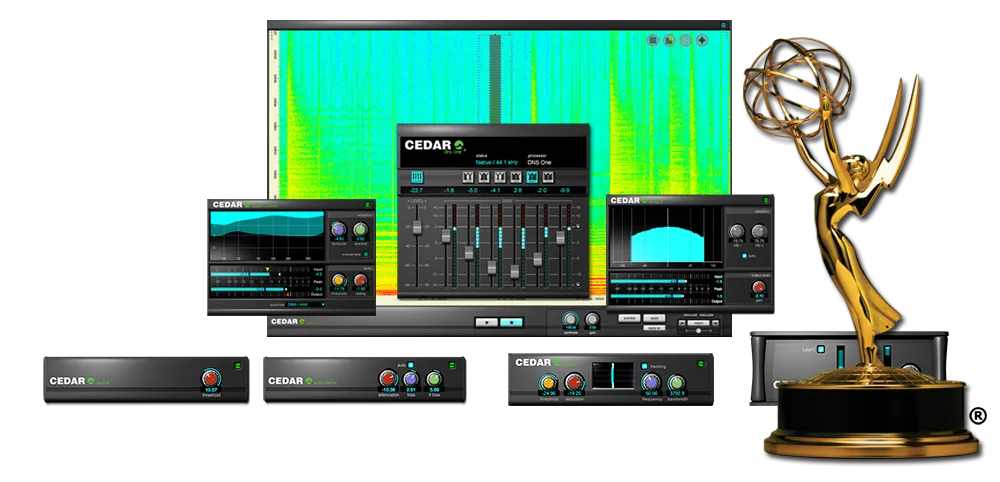Toggle tracking on the frequency/bandwidth strip
Image resolution: width=1000 pixels, height=482 pixels.
click(x=644, y=366)
